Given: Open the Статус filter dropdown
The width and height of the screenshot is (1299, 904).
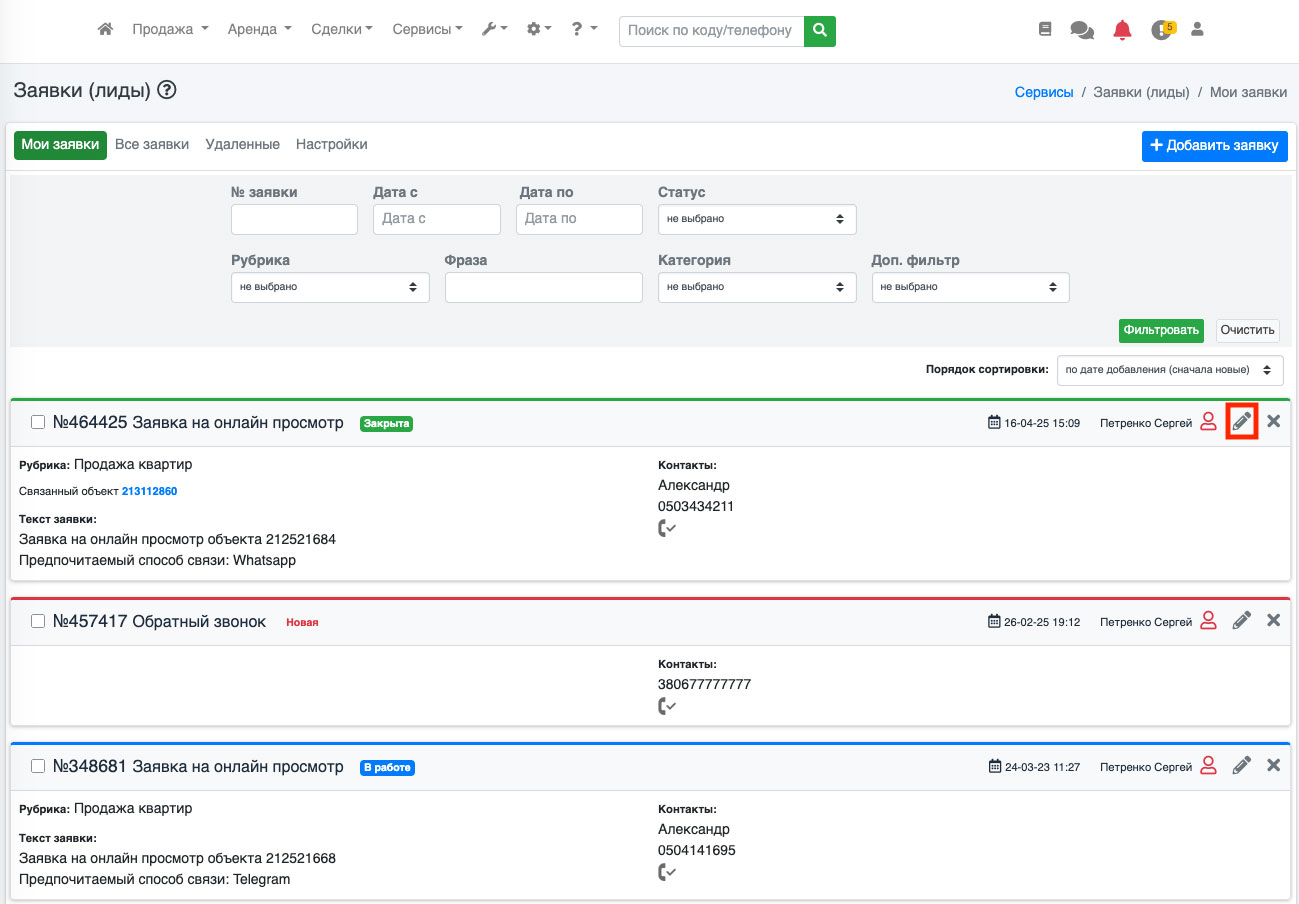Looking at the screenshot, I should (x=756, y=219).
